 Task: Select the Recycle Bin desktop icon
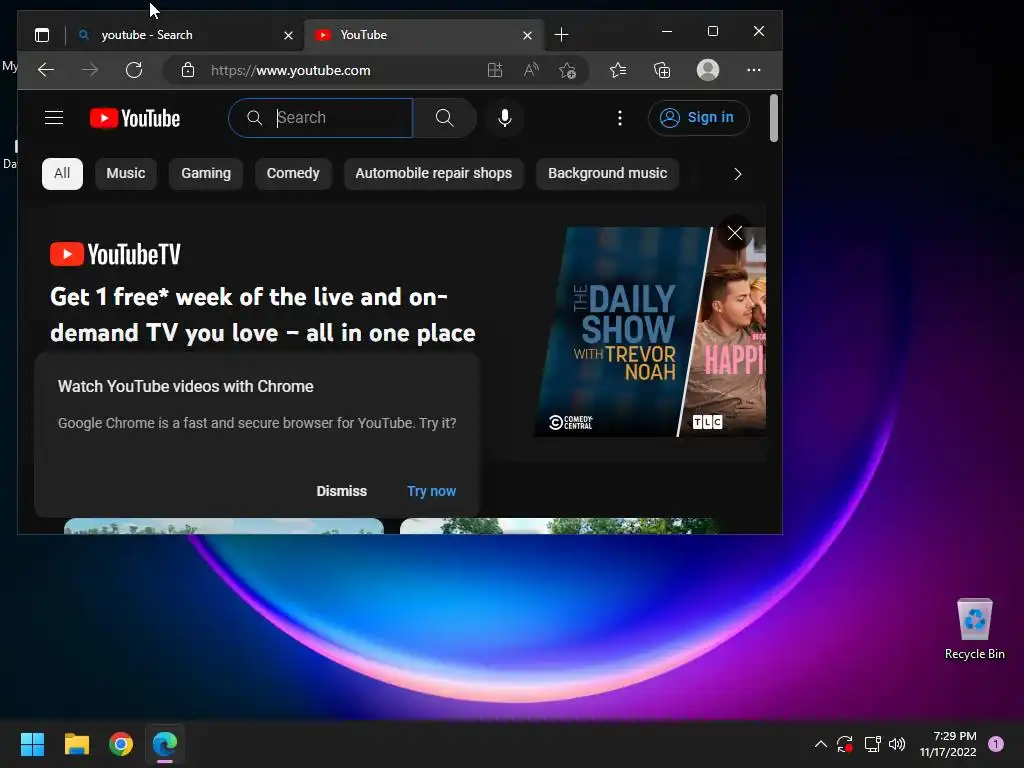point(974,630)
